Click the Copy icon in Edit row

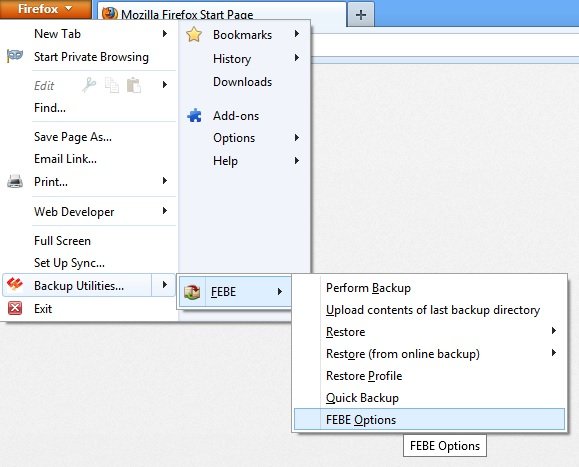click(112, 85)
